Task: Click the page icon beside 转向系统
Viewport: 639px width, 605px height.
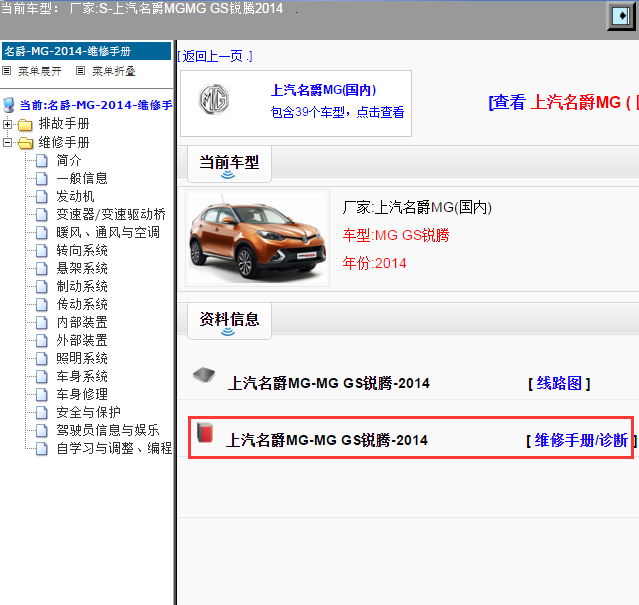Action: (x=42, y=251)
